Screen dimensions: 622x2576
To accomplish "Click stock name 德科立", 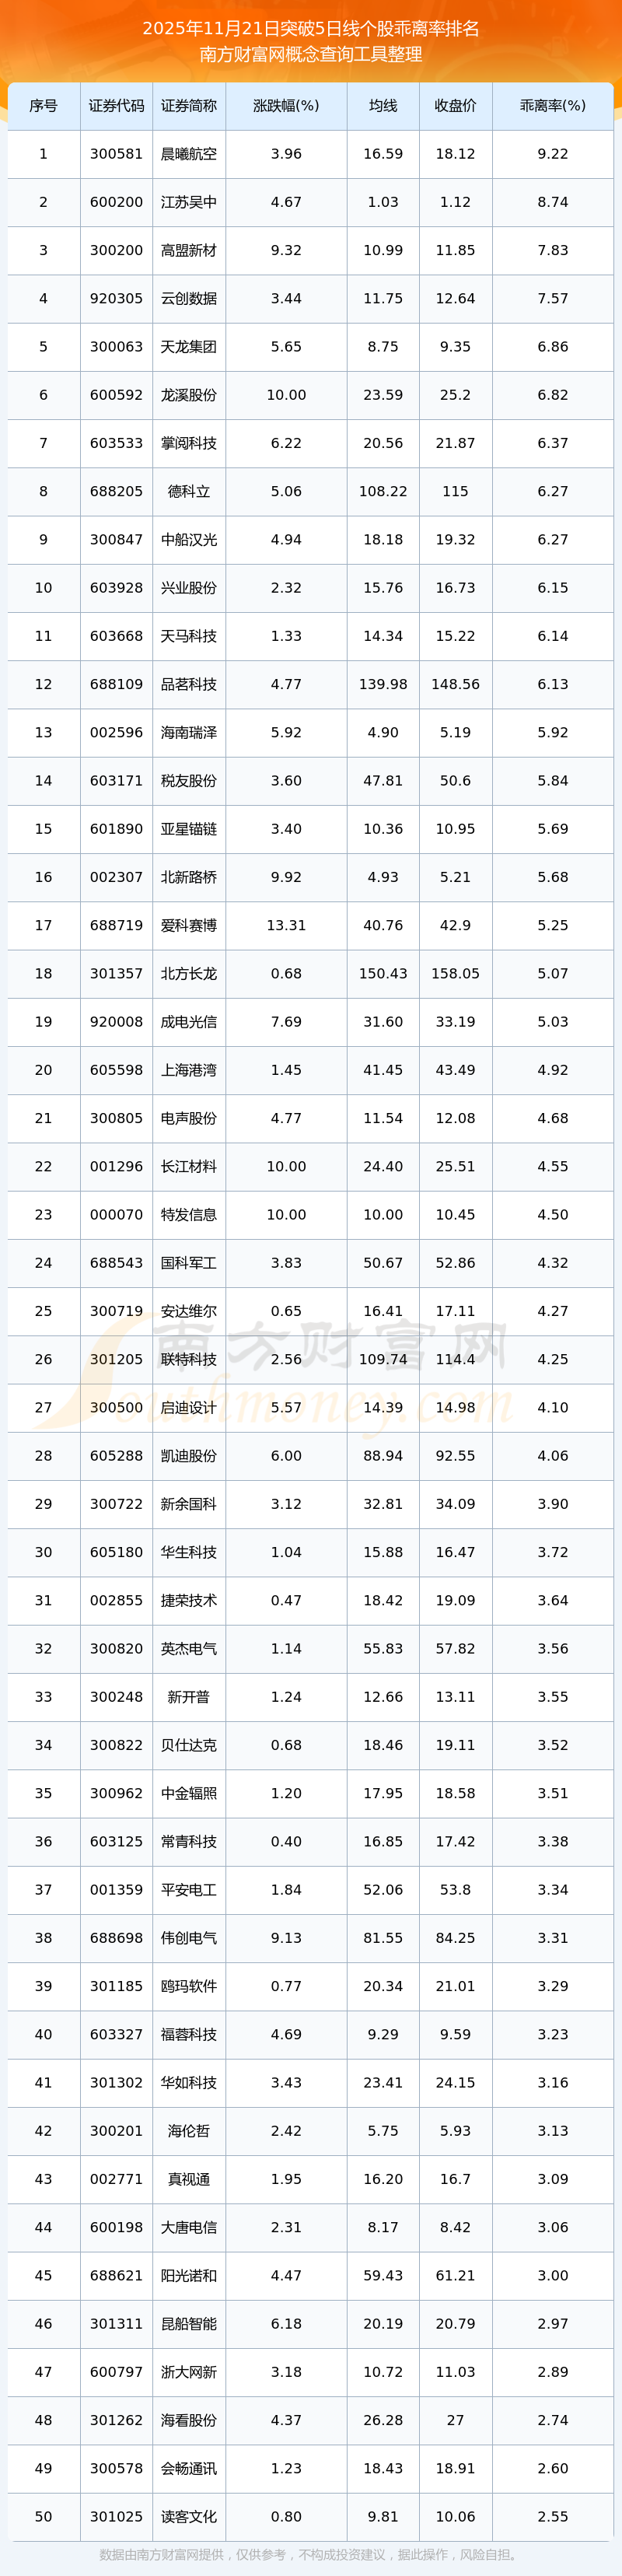I will tap(189, 491).
